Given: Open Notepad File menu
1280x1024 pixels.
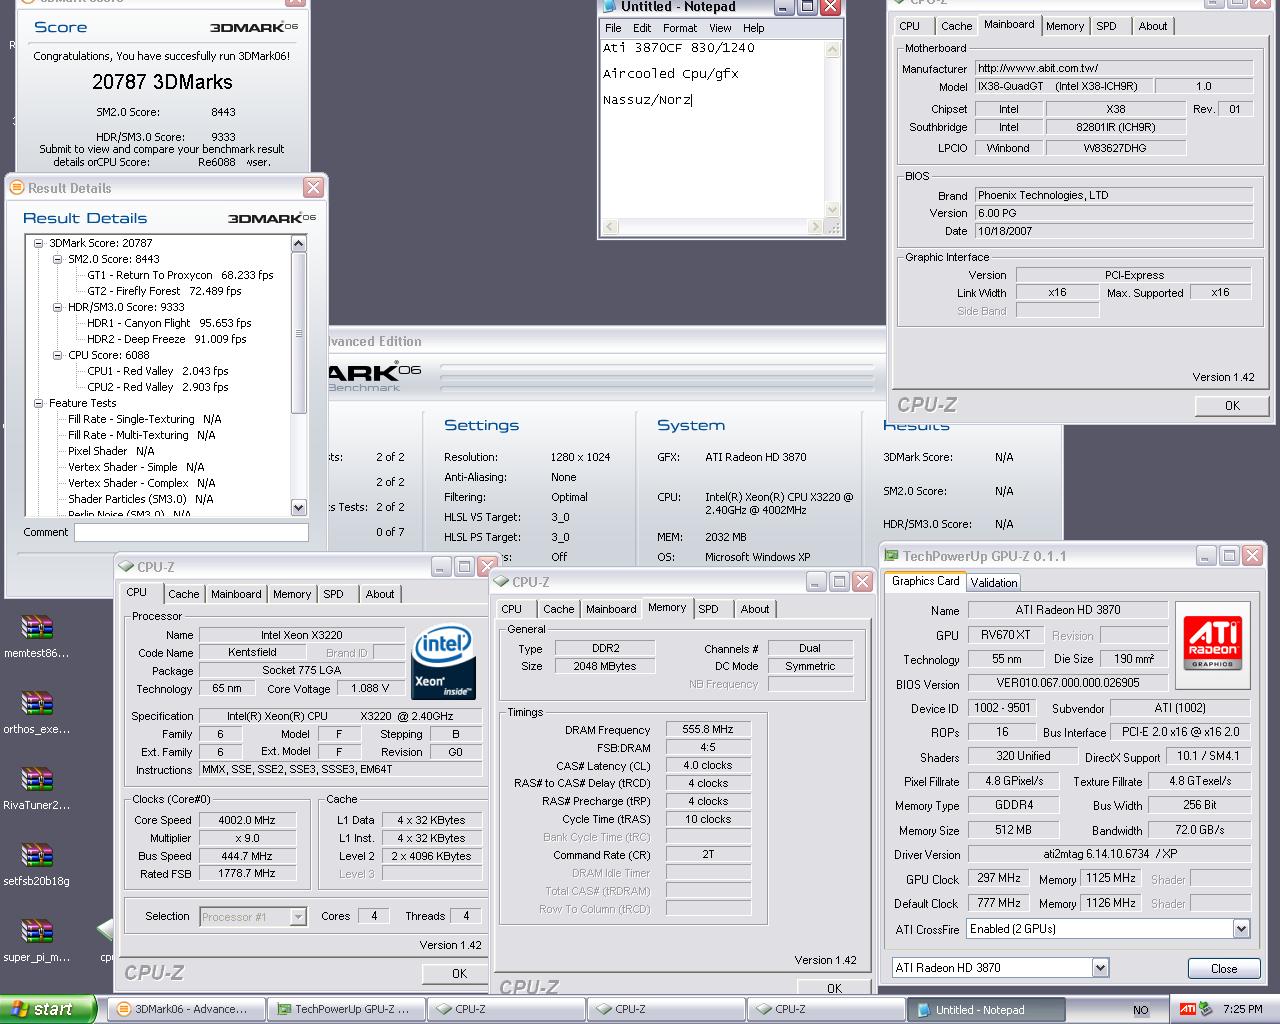Looking at the screenshot, I should click(613, 28).
